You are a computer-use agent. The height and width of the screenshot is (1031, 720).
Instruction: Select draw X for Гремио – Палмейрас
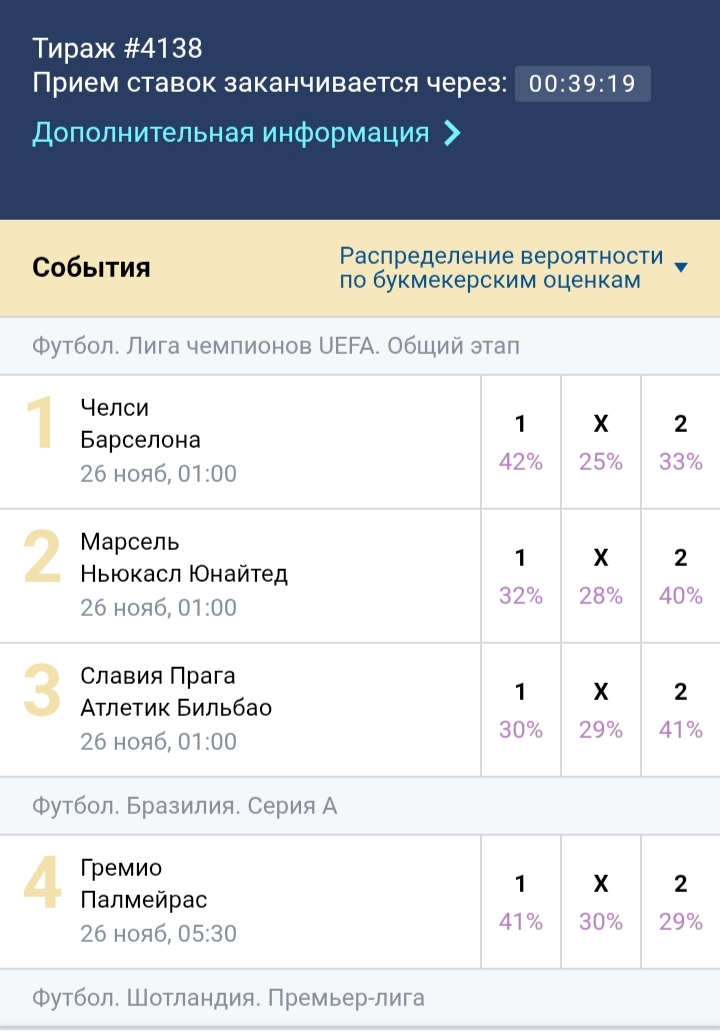click(601, 902)
